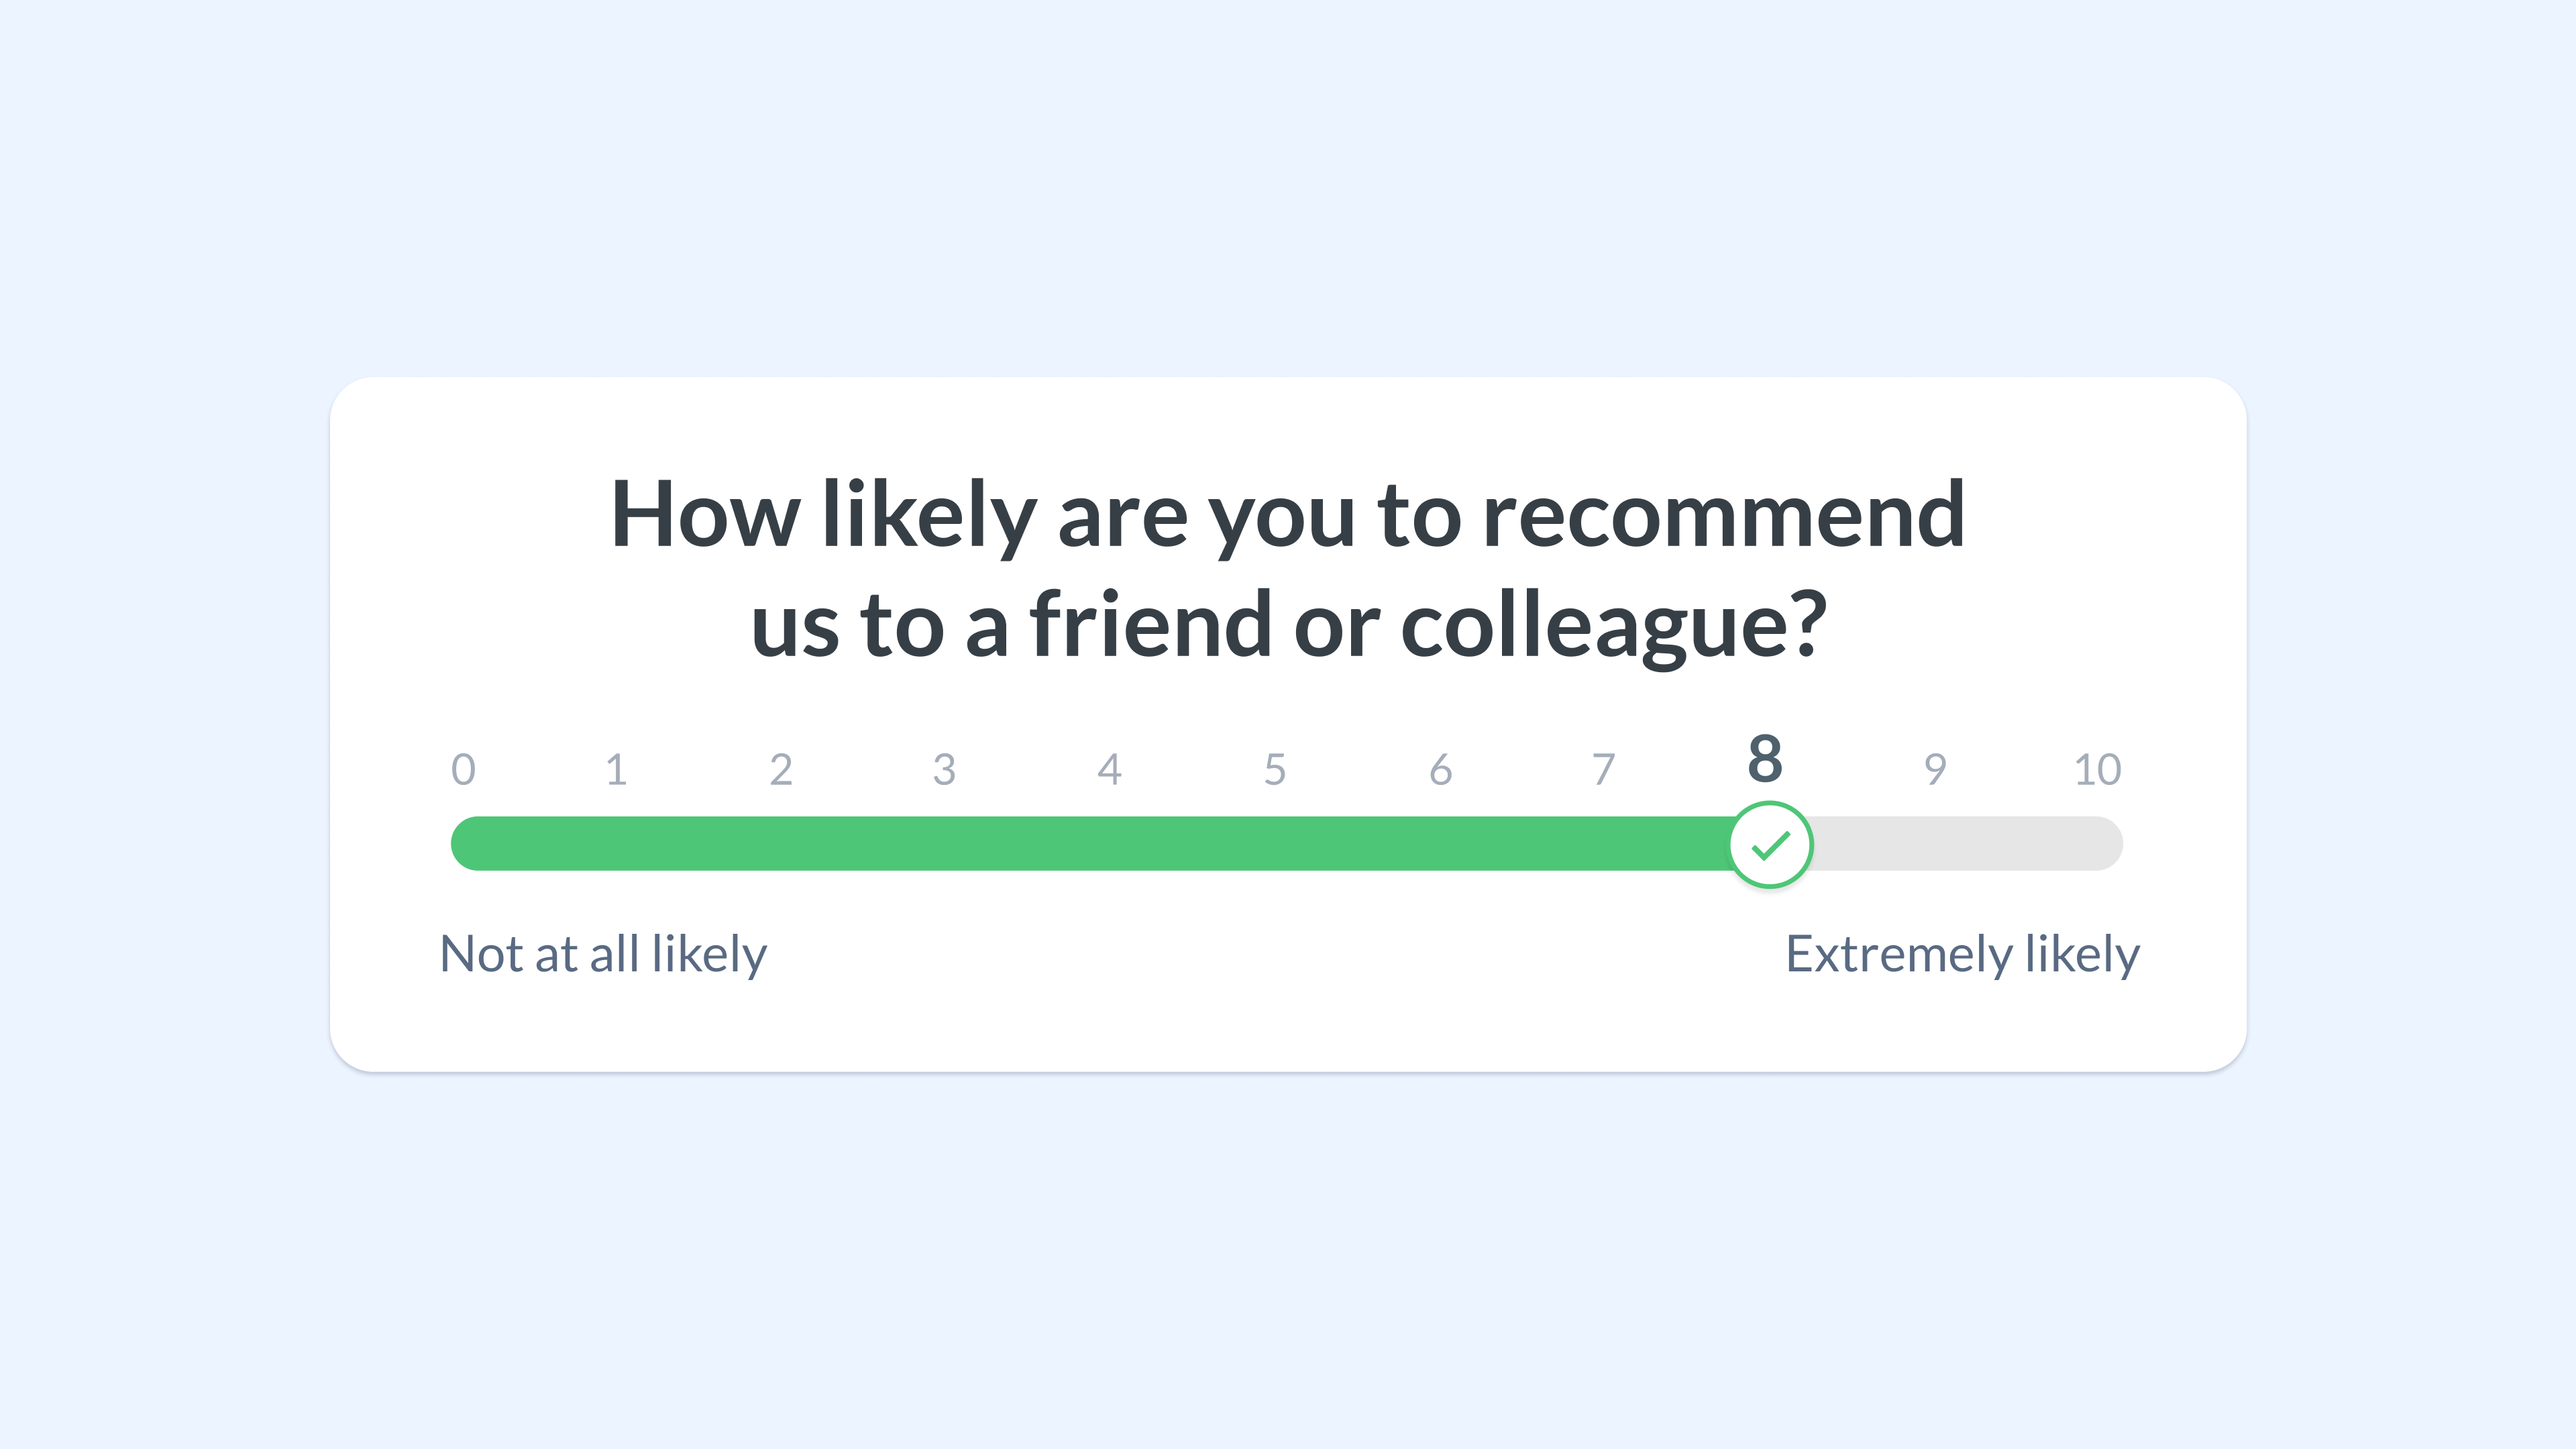Click the word "colleague?" in the heading
The image size is (2576, 1449).
click(1614, 627)
